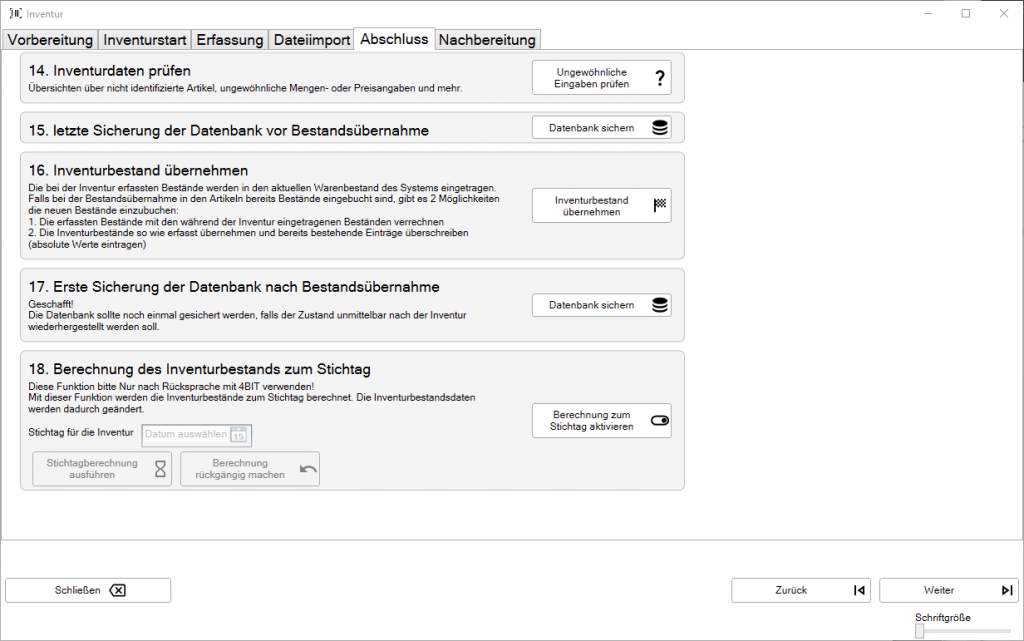The height and width of the screenshot is (641, 1024).
Task: Open the calendar picker icon for Stichtag
Action: [x=238, y=435]
